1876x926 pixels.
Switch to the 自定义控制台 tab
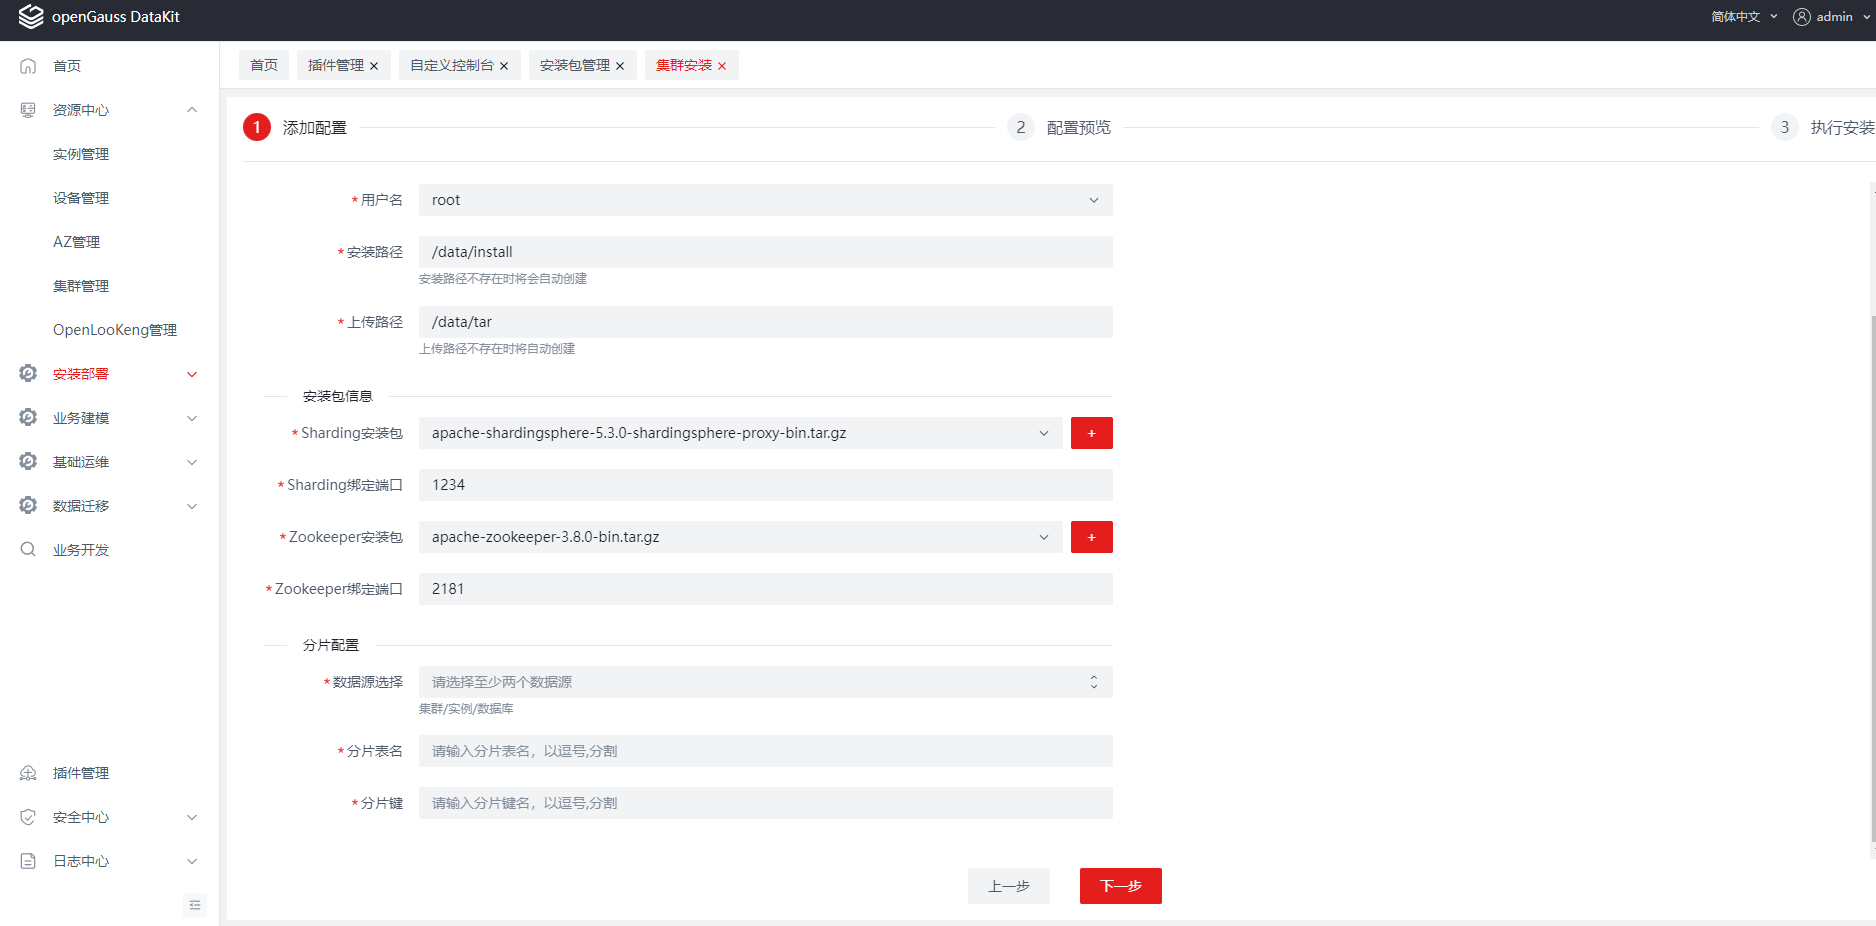click(451, 66)
